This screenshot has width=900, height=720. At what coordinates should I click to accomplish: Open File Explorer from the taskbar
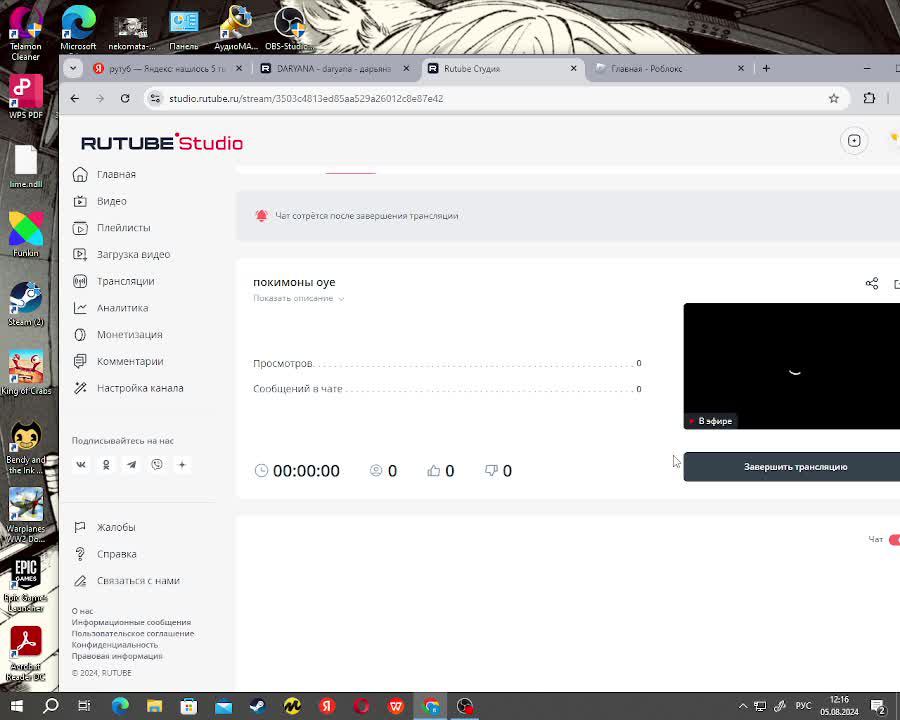[154, 706]
